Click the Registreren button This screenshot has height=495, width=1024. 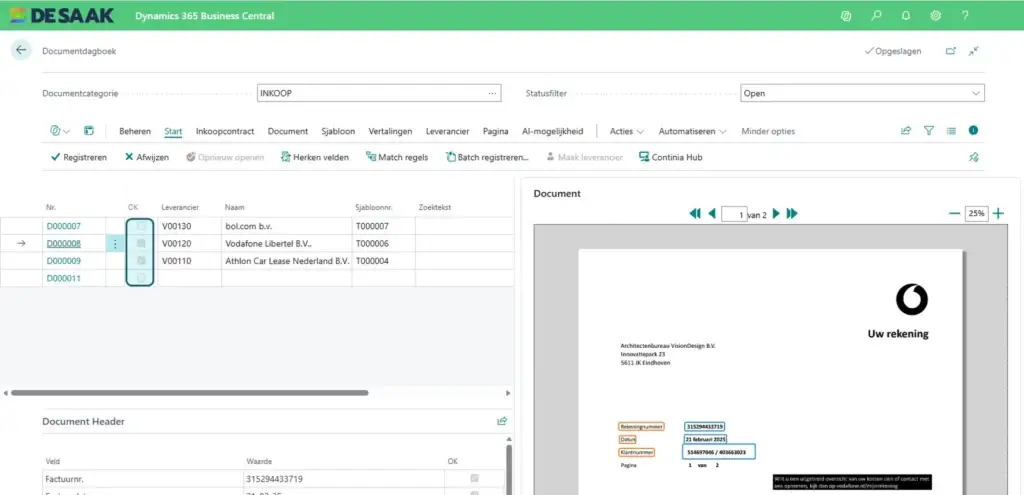point(78,157)
